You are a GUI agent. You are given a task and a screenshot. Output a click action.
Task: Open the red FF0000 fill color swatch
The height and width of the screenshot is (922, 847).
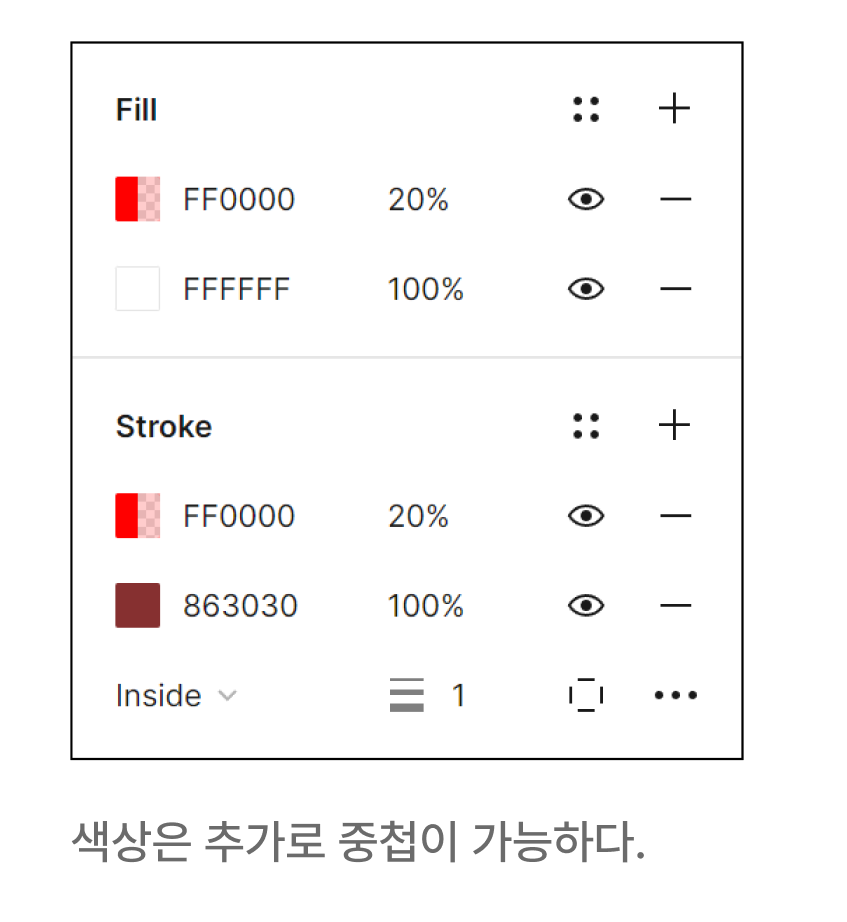[x=138, y=199]
